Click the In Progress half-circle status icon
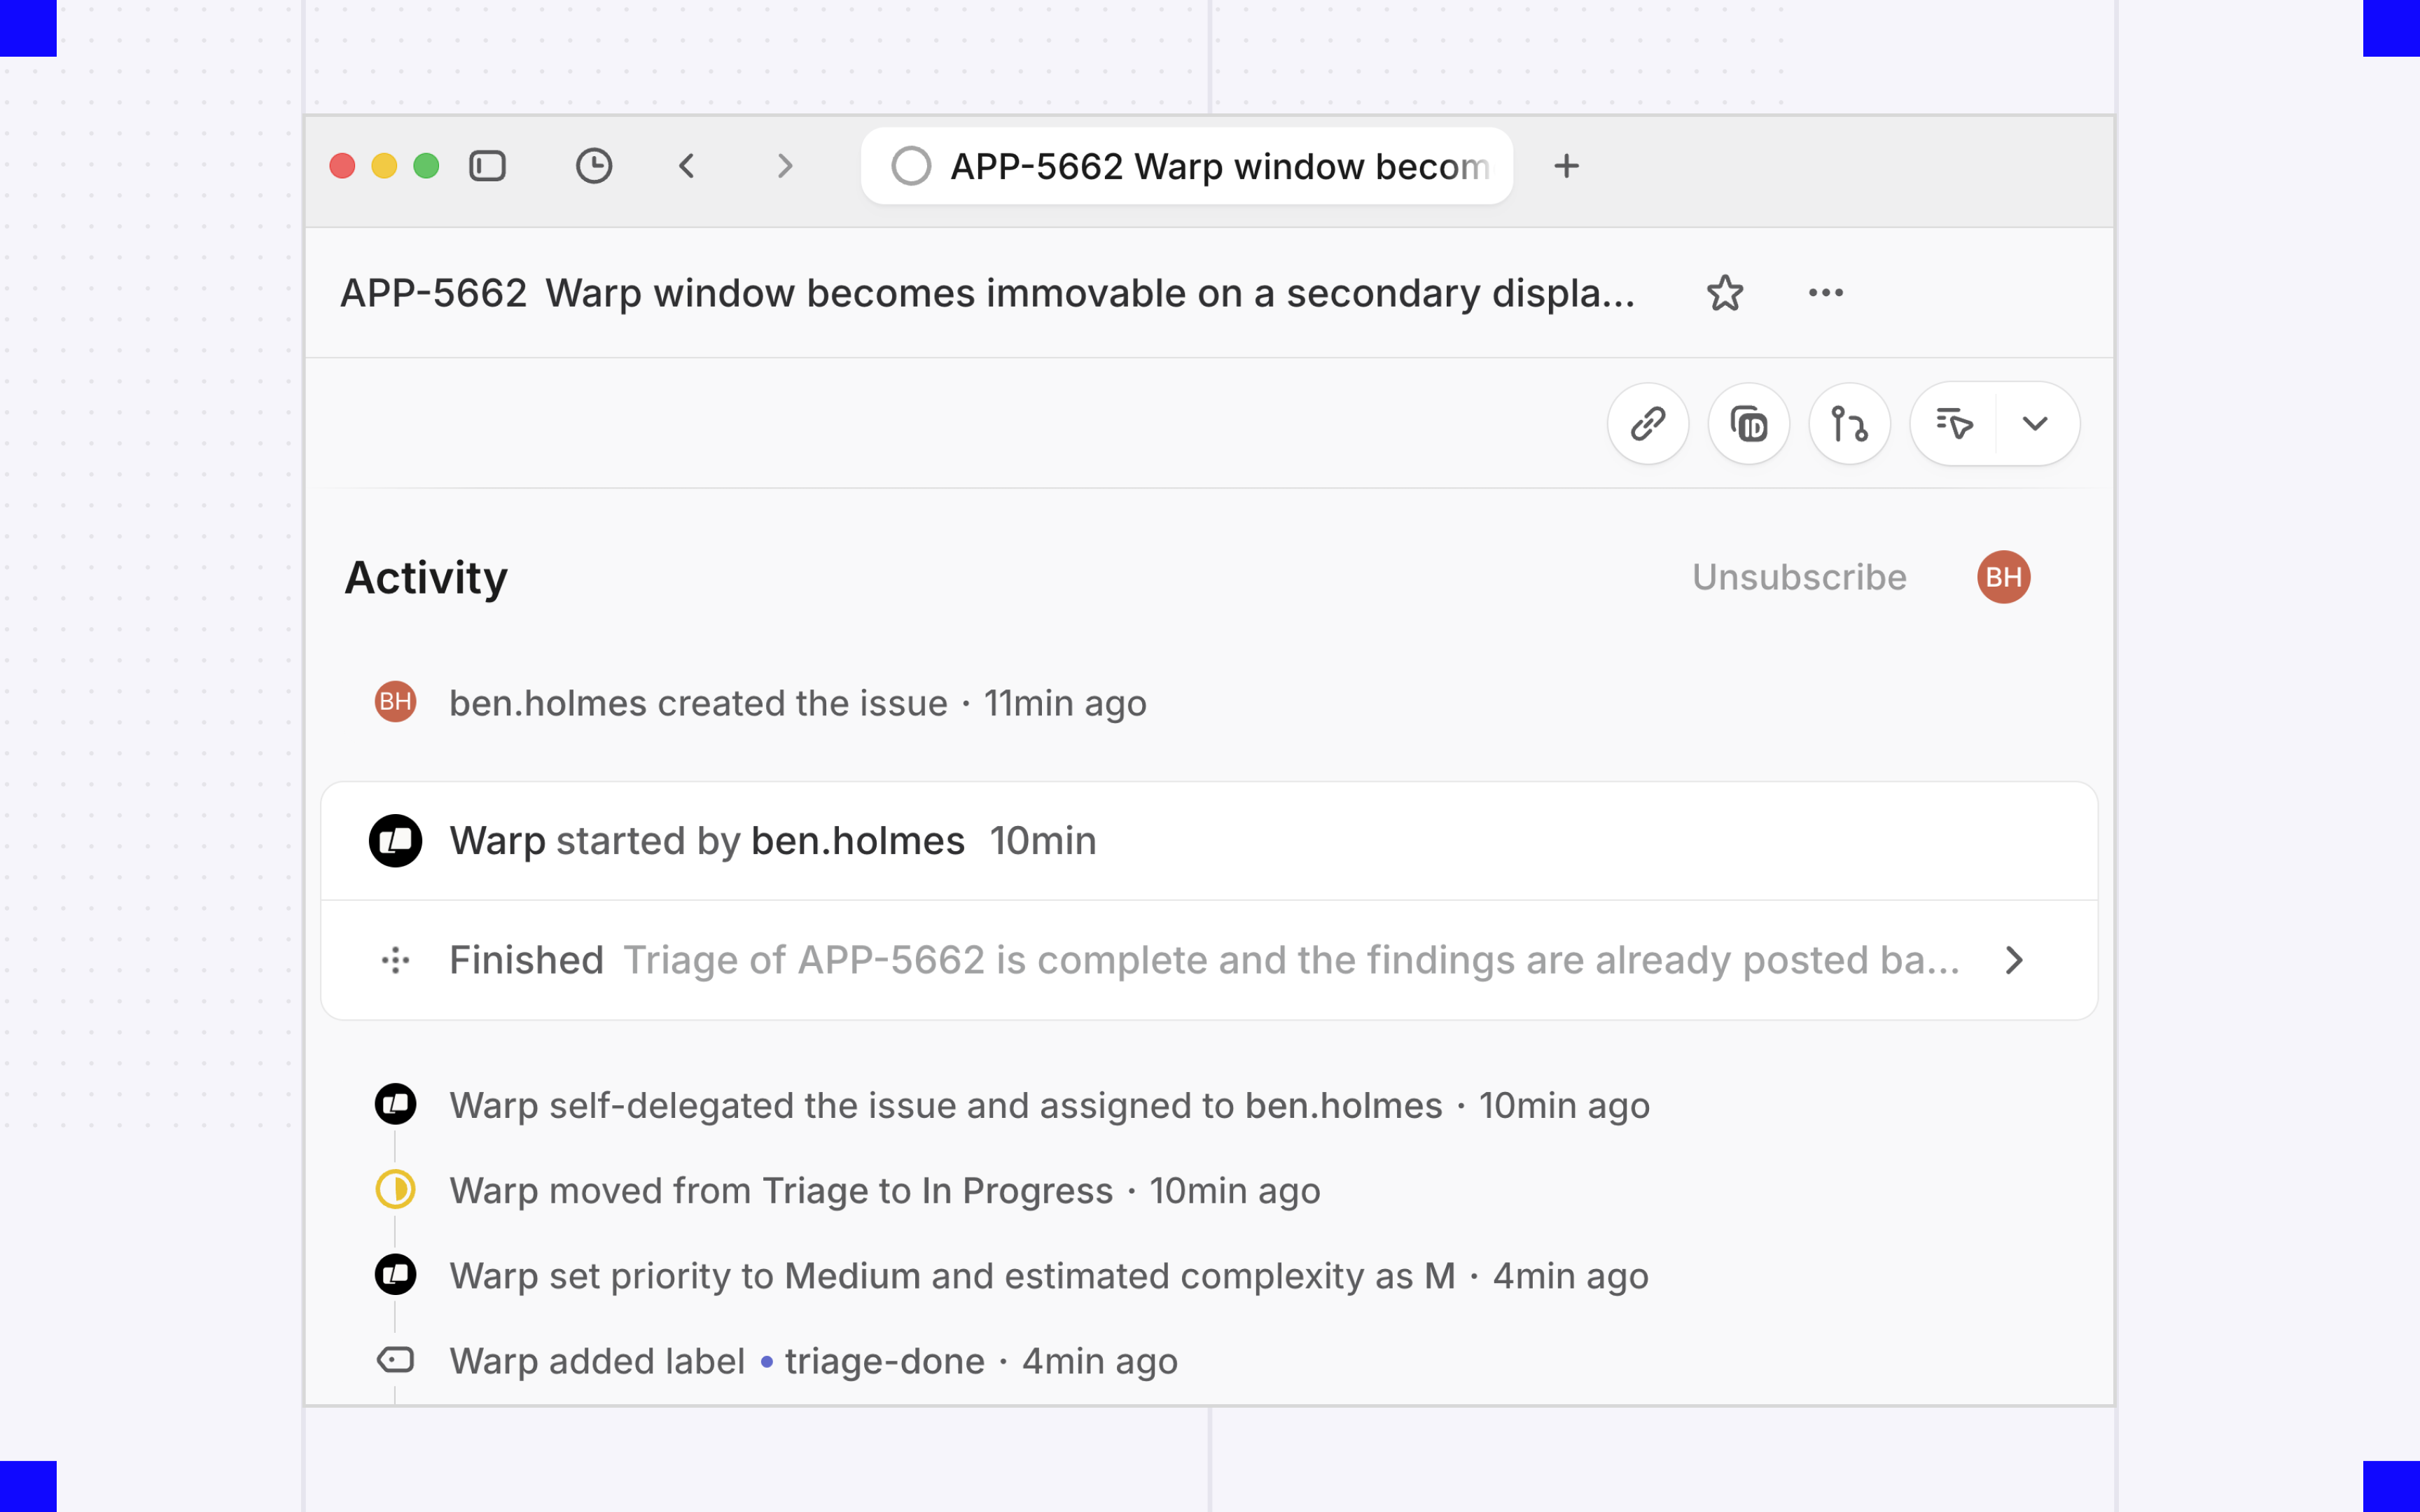 pos(395,1190)
